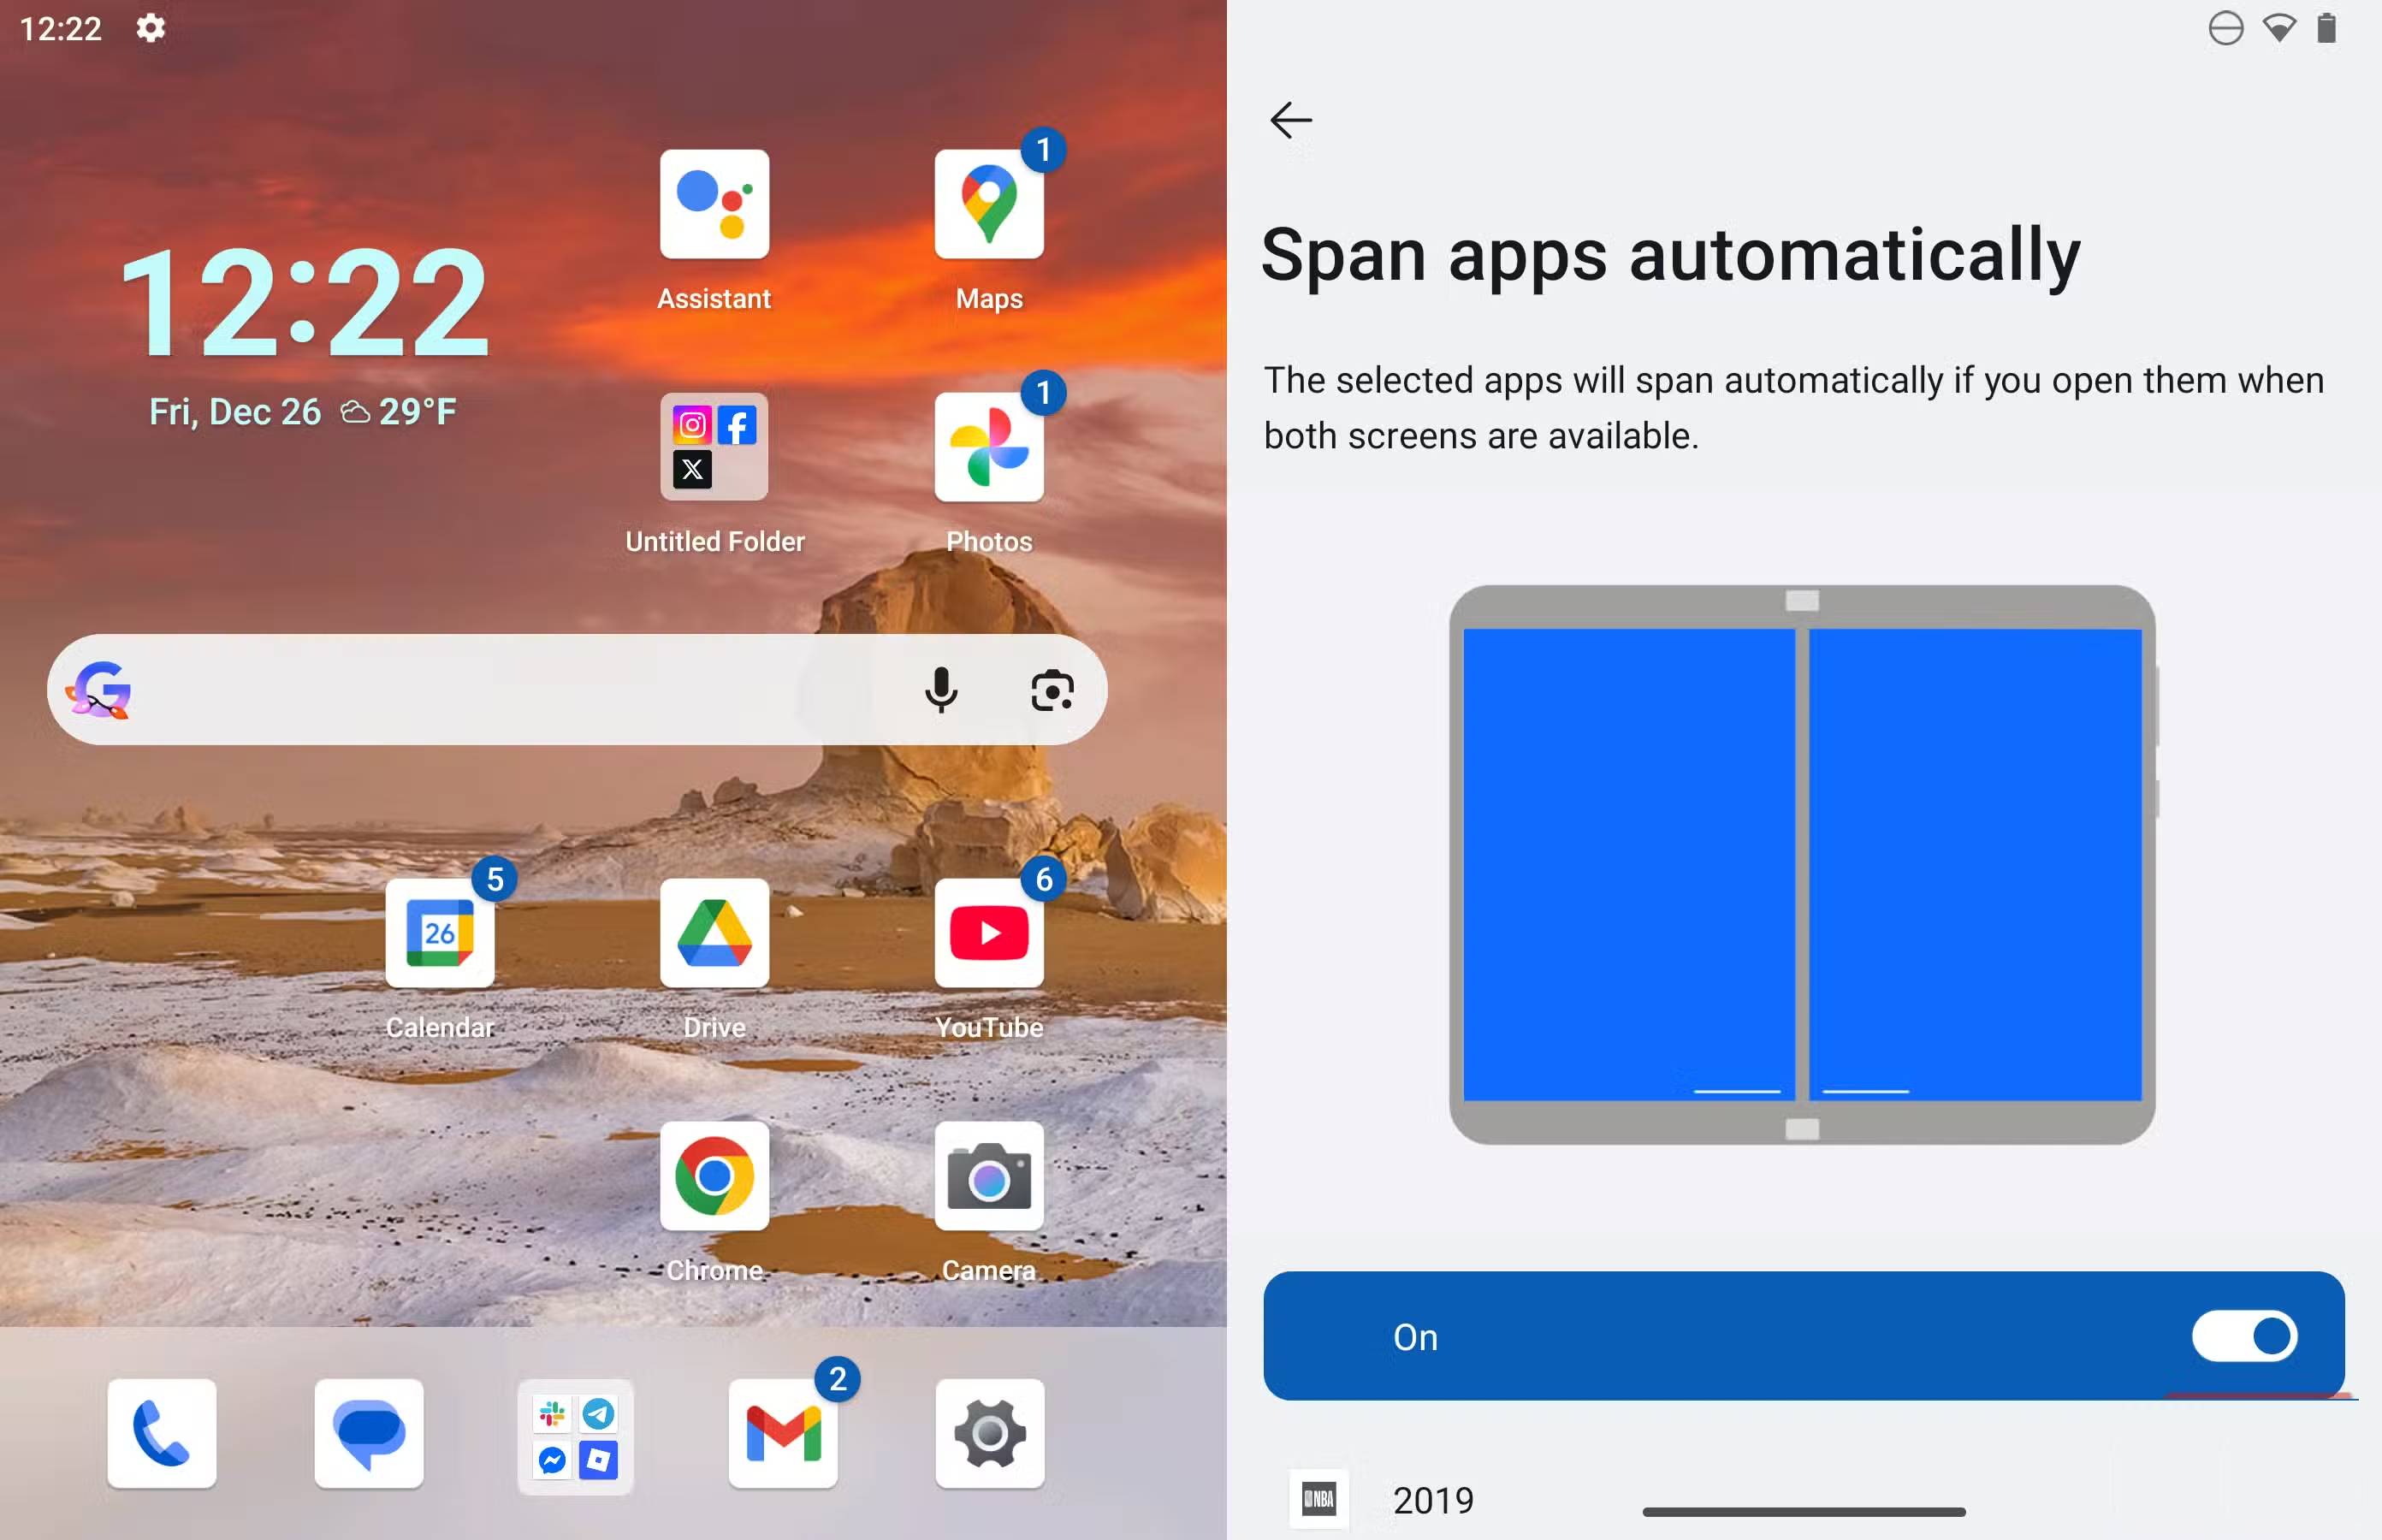This screenshot has height=1540, width=2382.
Task: Go back with the arrow button
Action: pos(1290,120)
